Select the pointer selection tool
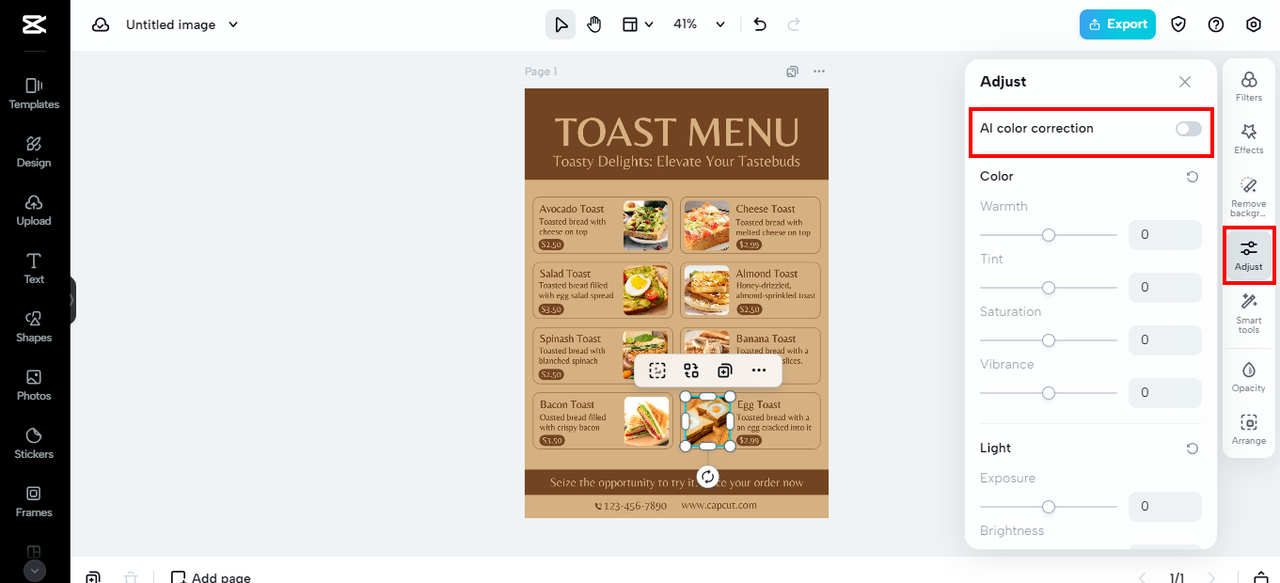This screenshot has width=1280, height=583. [561, 25]
